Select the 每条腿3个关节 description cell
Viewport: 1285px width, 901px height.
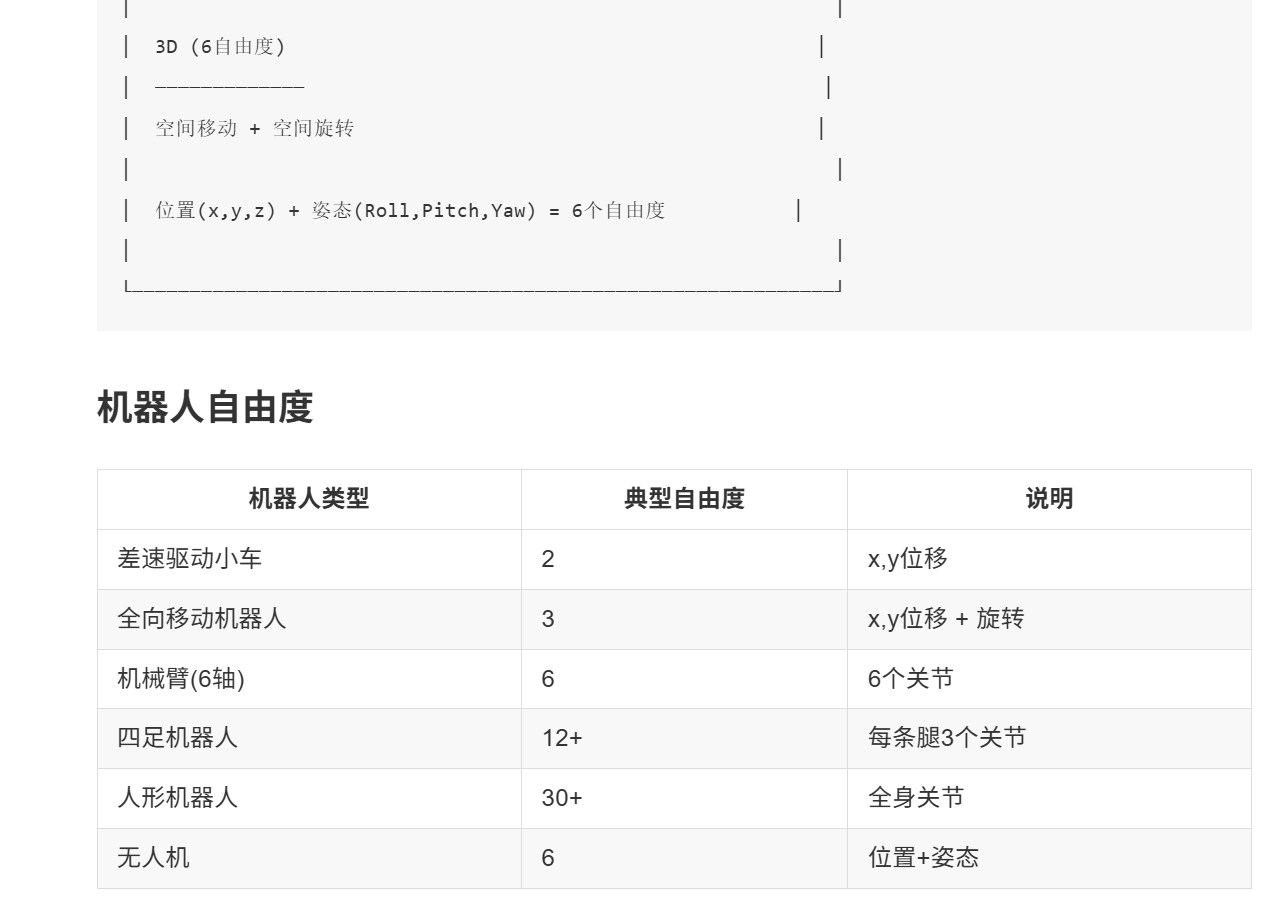coord(944,738)
